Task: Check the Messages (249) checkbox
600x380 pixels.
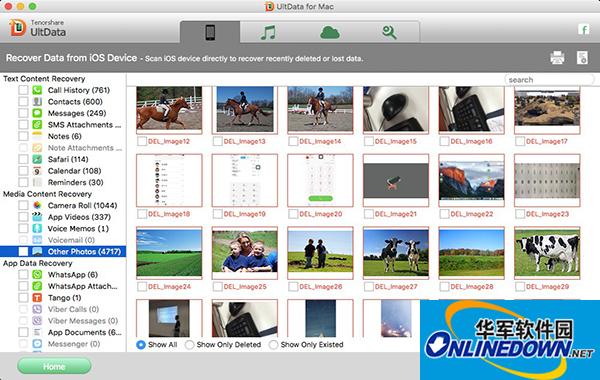Action: click(x=23, y=113)
